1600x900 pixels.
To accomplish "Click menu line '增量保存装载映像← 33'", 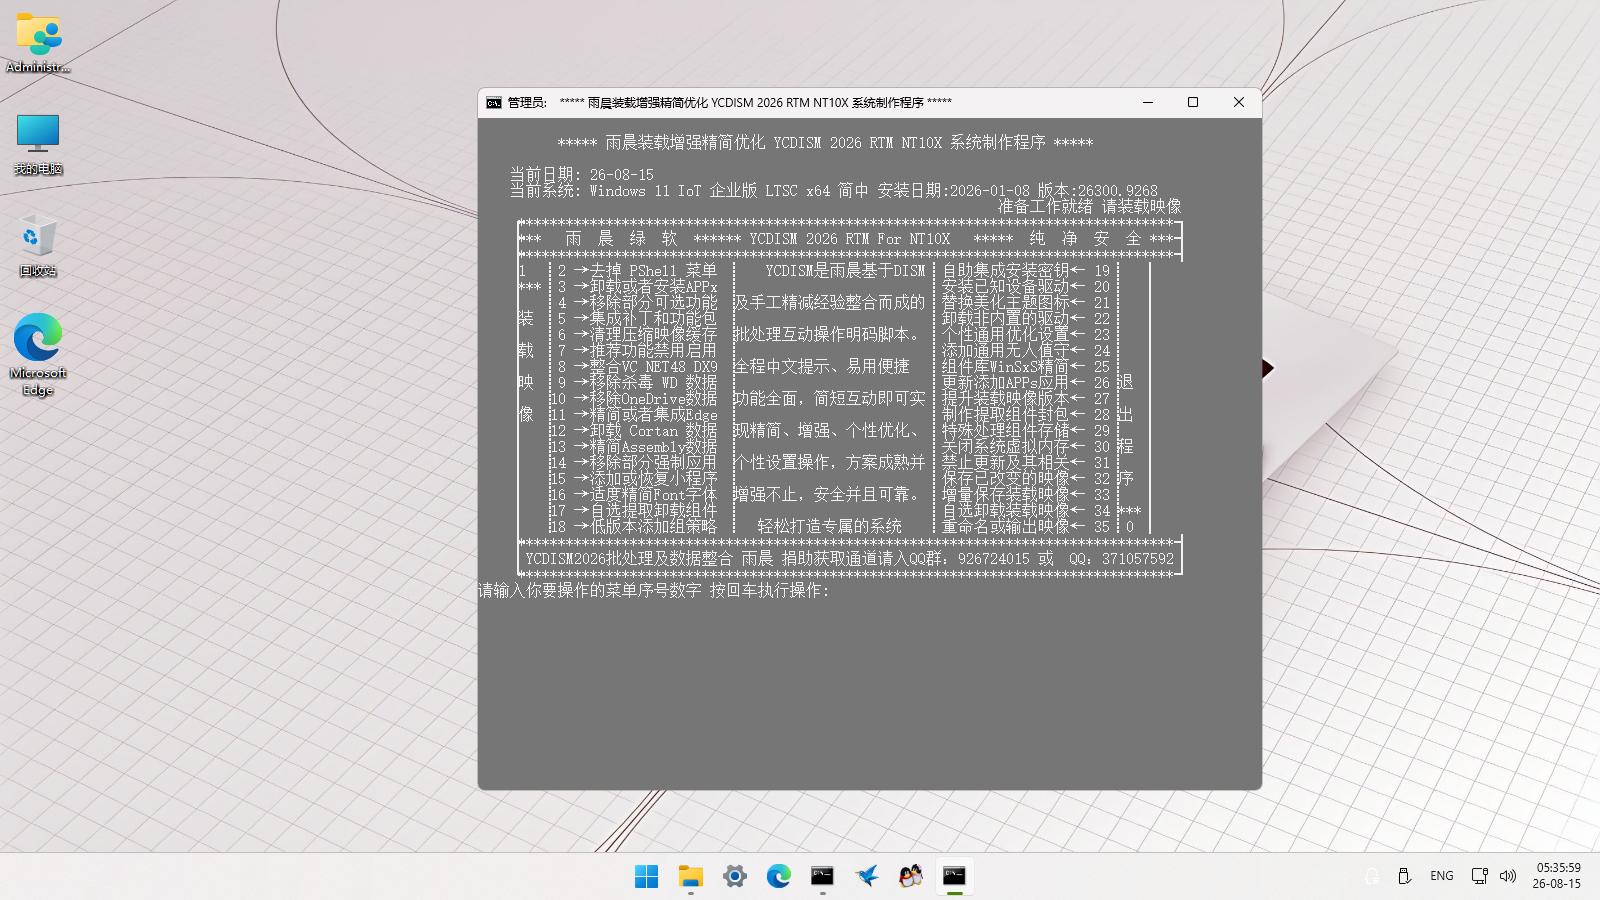I will point(1026,495).
